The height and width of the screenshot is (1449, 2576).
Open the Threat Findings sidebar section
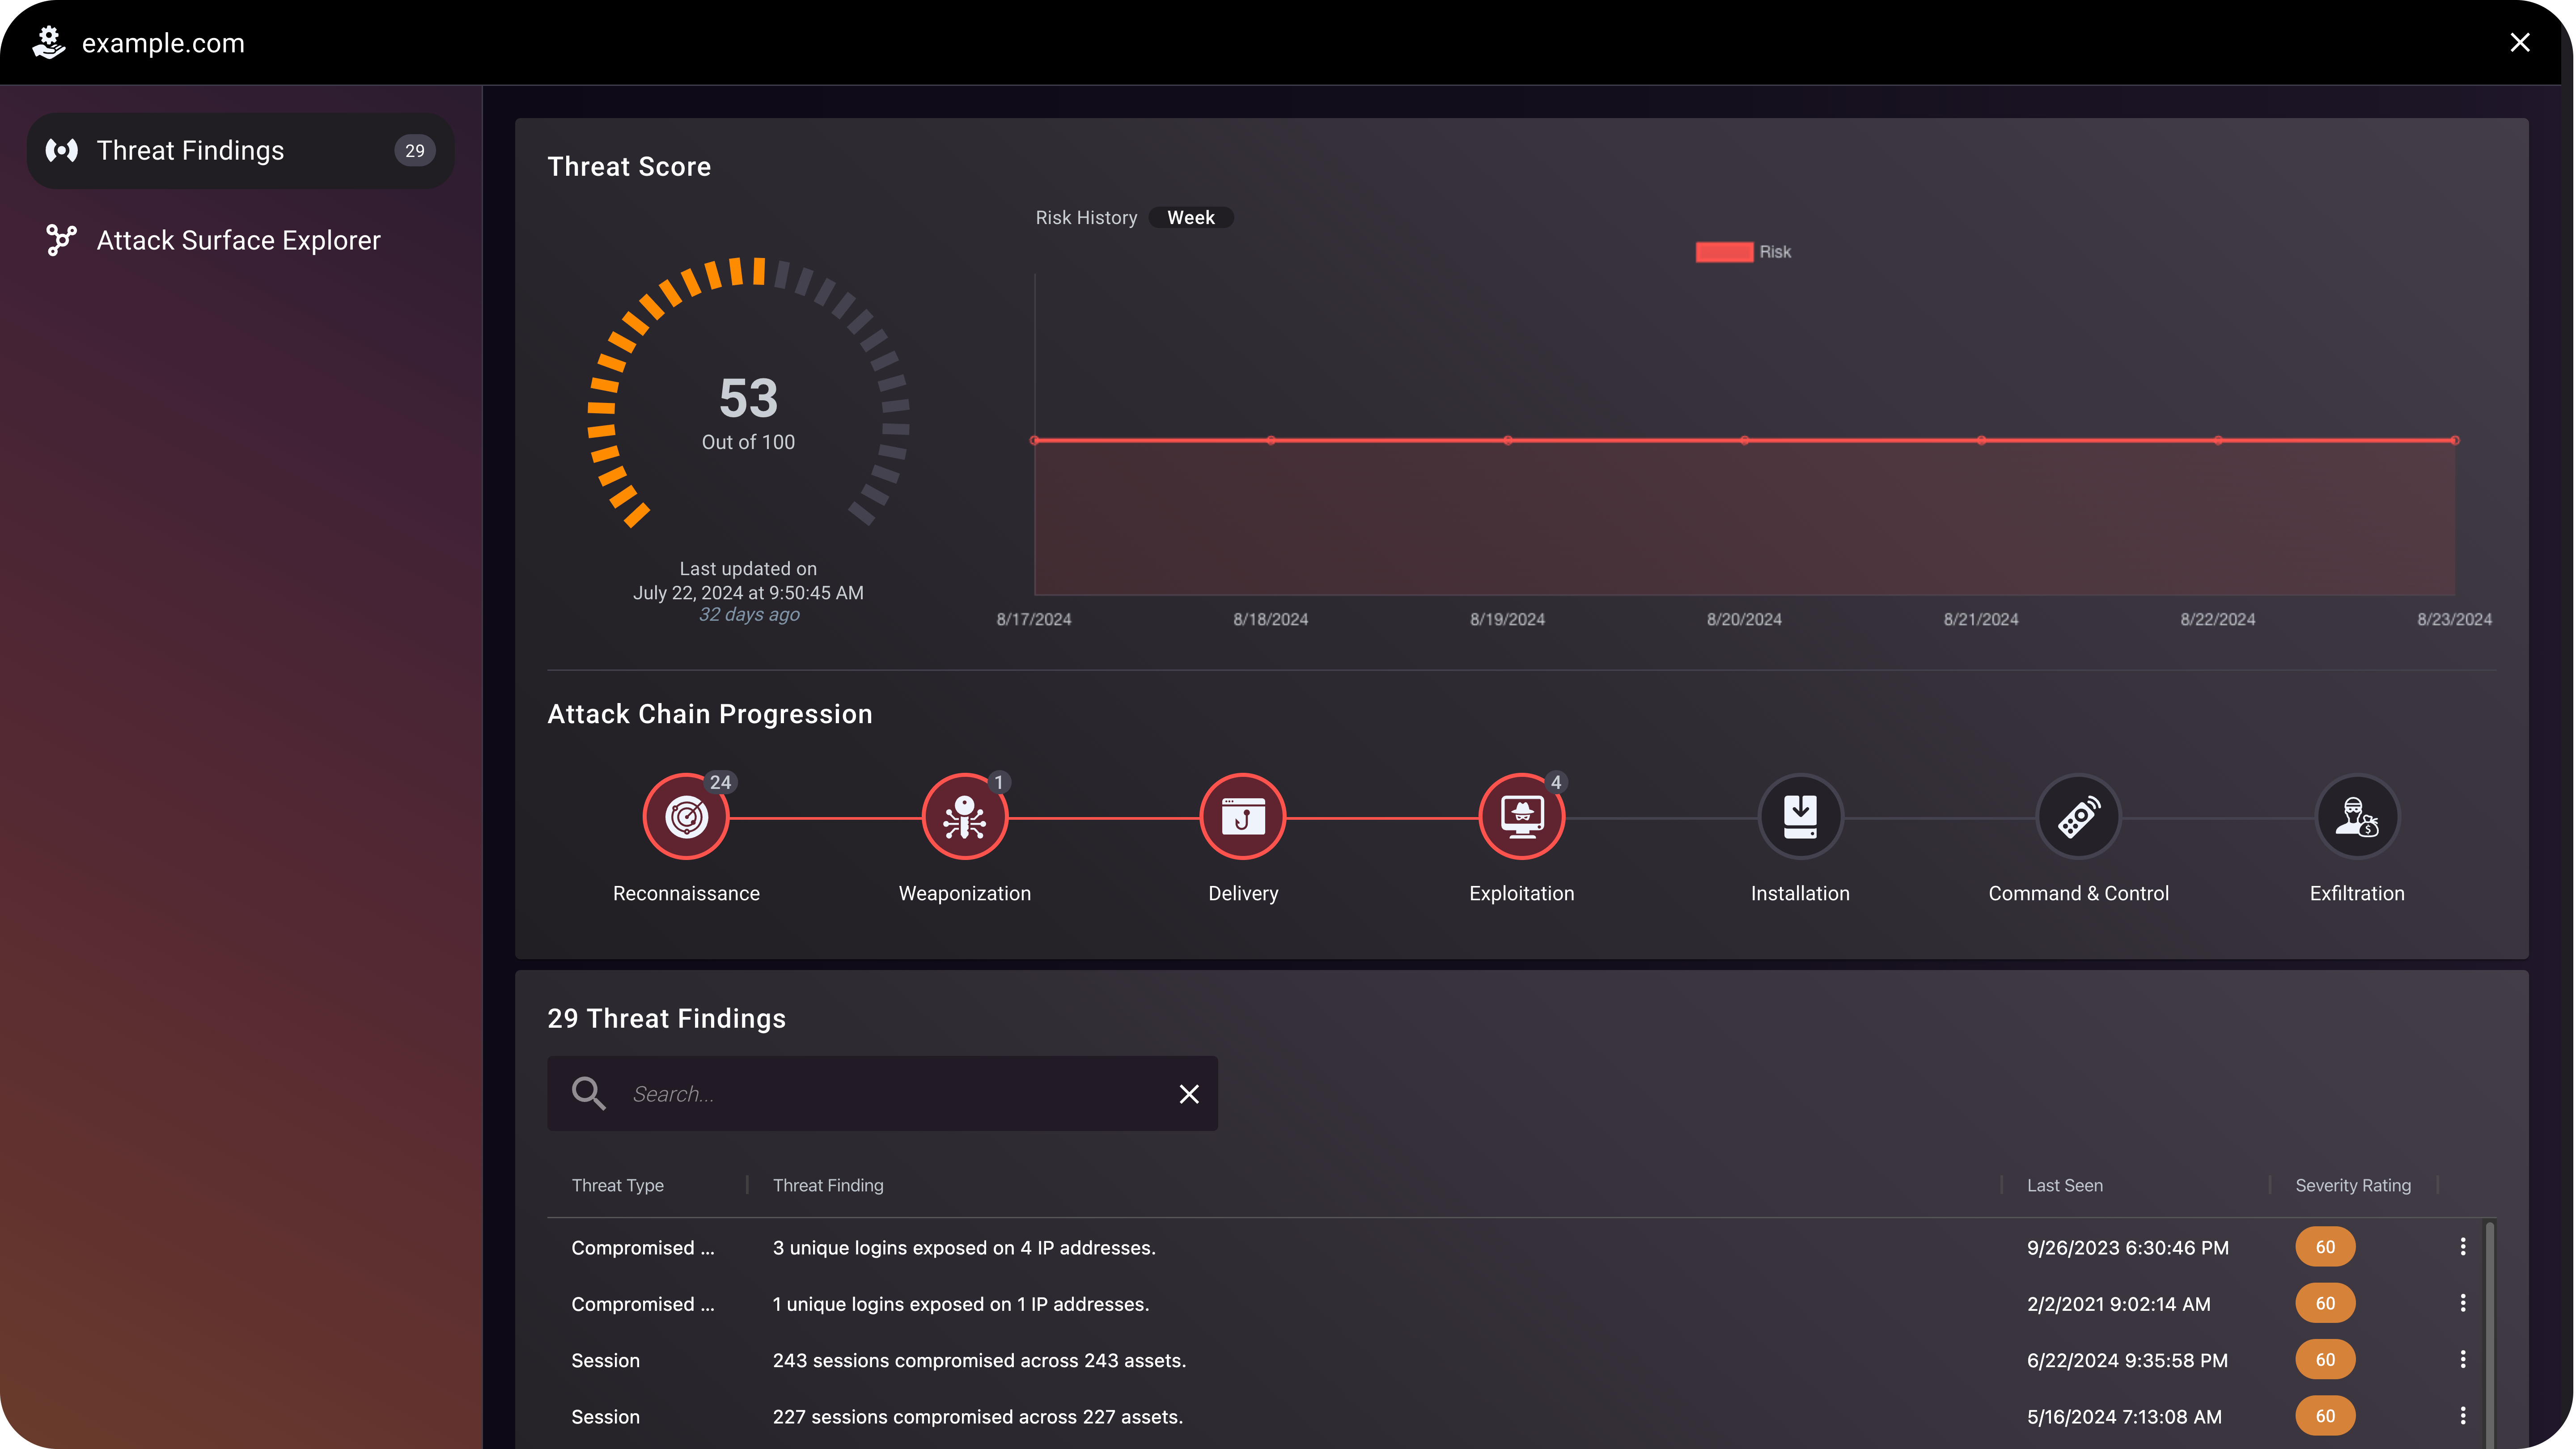pyautogui.click(x=240, y=151)
